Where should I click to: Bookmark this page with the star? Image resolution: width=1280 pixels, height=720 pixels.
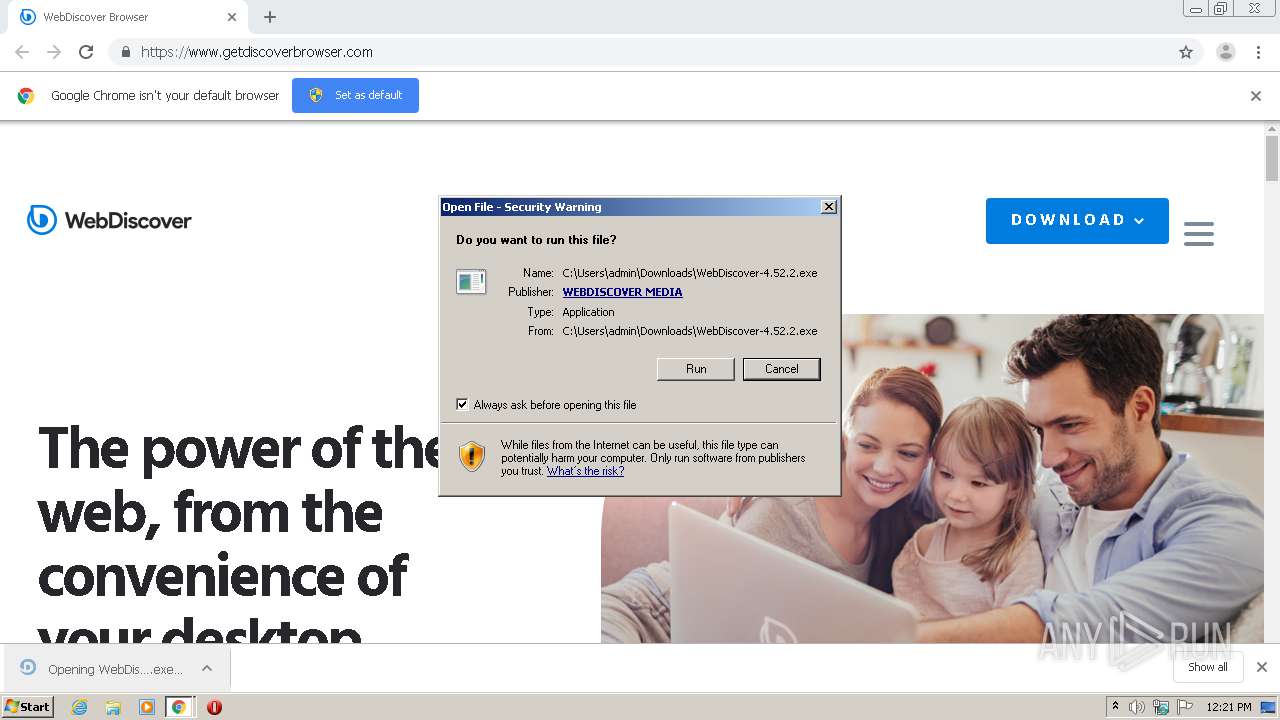[x=1186, y=52]
